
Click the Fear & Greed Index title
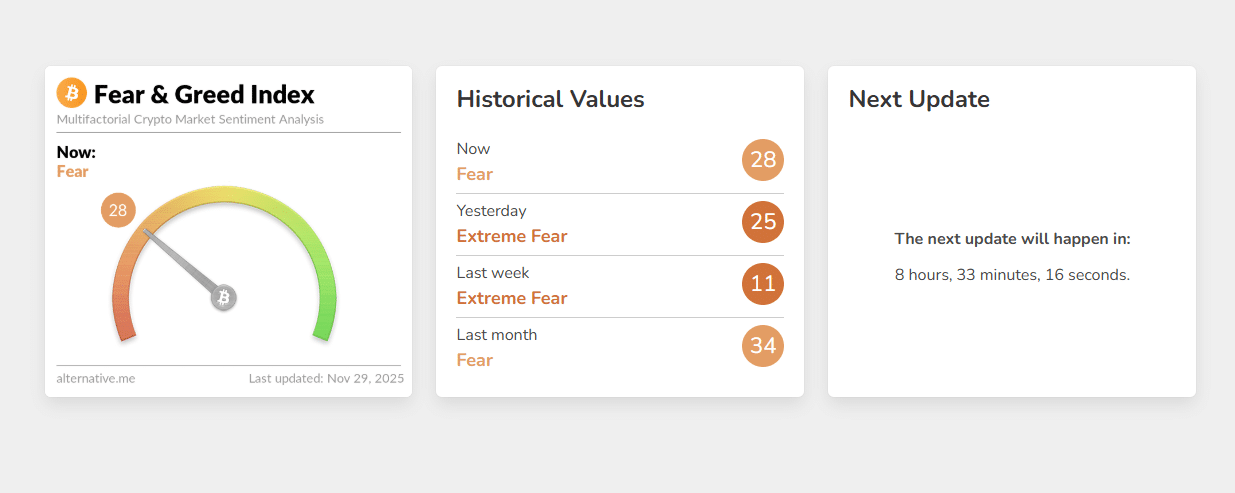coord(204,95)
